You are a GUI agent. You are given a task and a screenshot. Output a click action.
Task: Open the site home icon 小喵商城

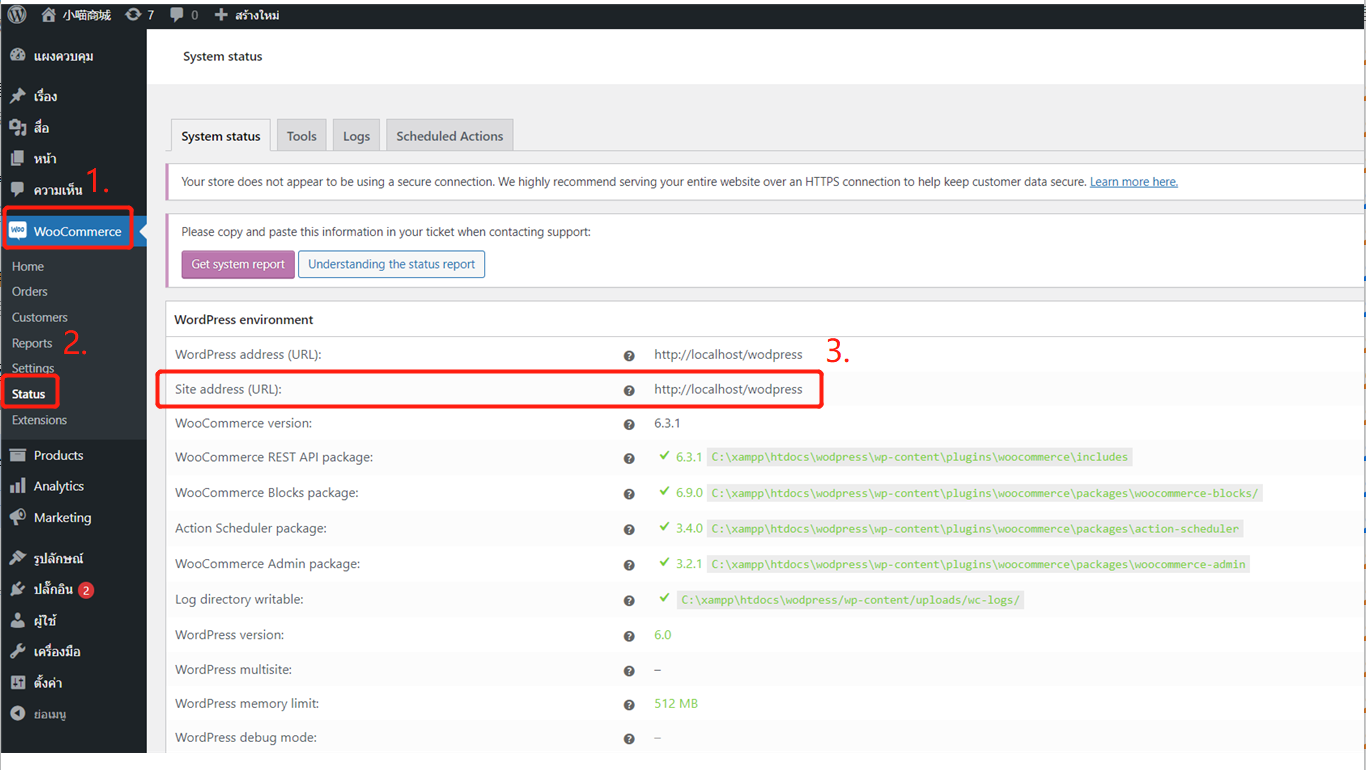[x=48, y=15]
